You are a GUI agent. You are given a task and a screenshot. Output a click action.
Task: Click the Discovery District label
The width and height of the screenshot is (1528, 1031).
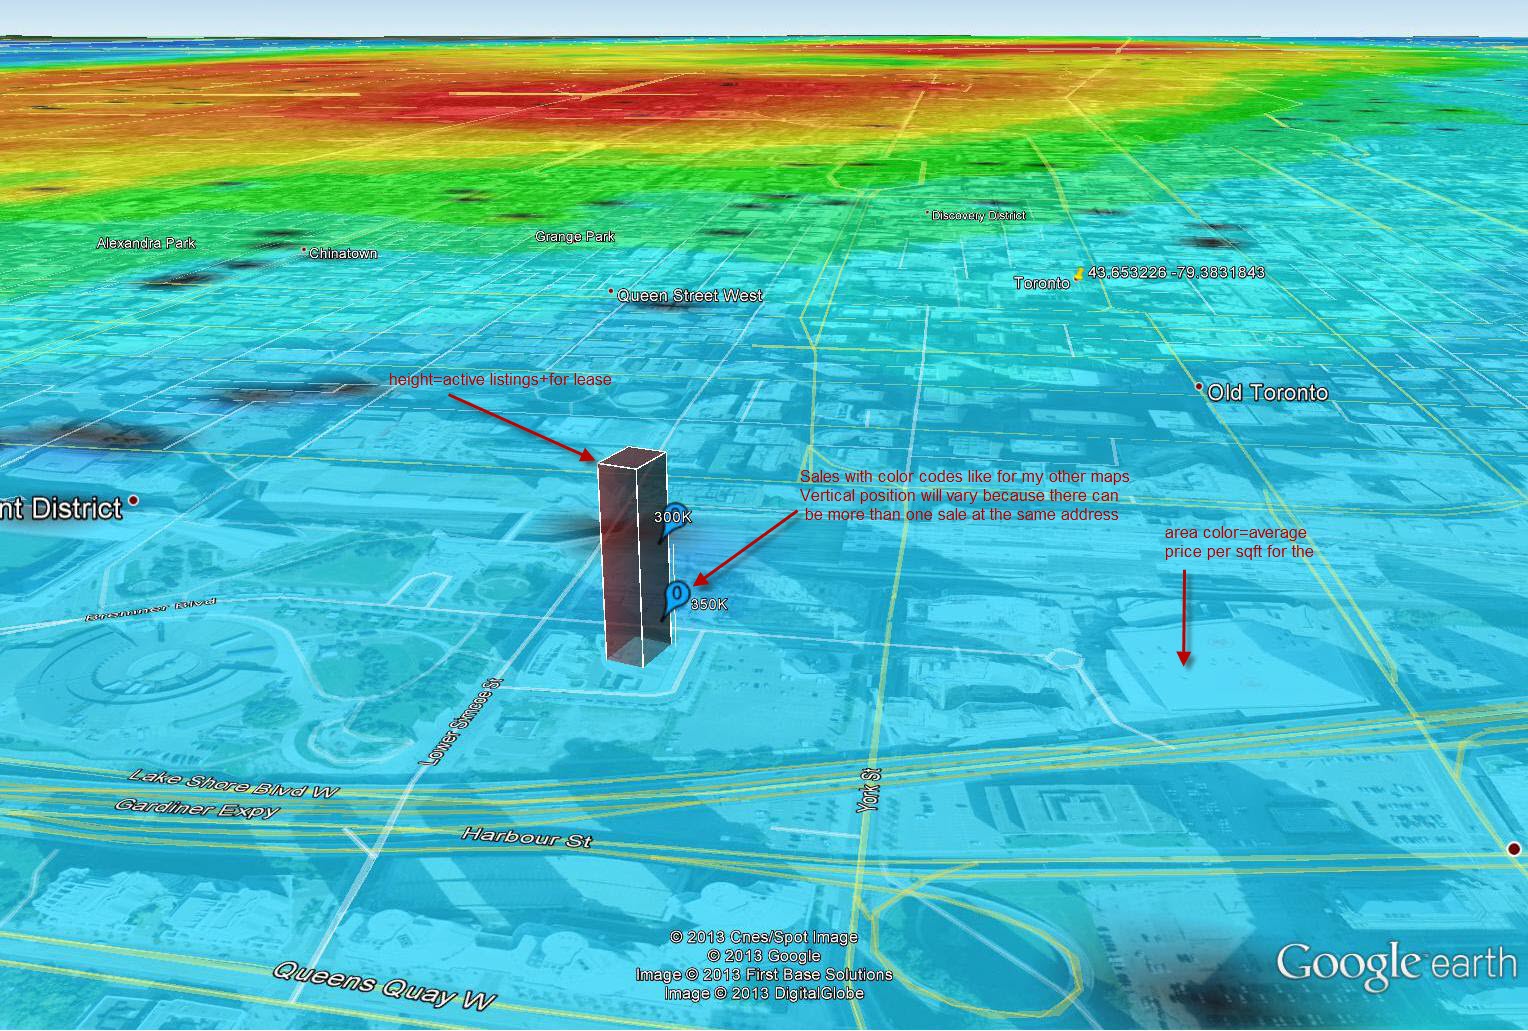(x=979, y=215)
